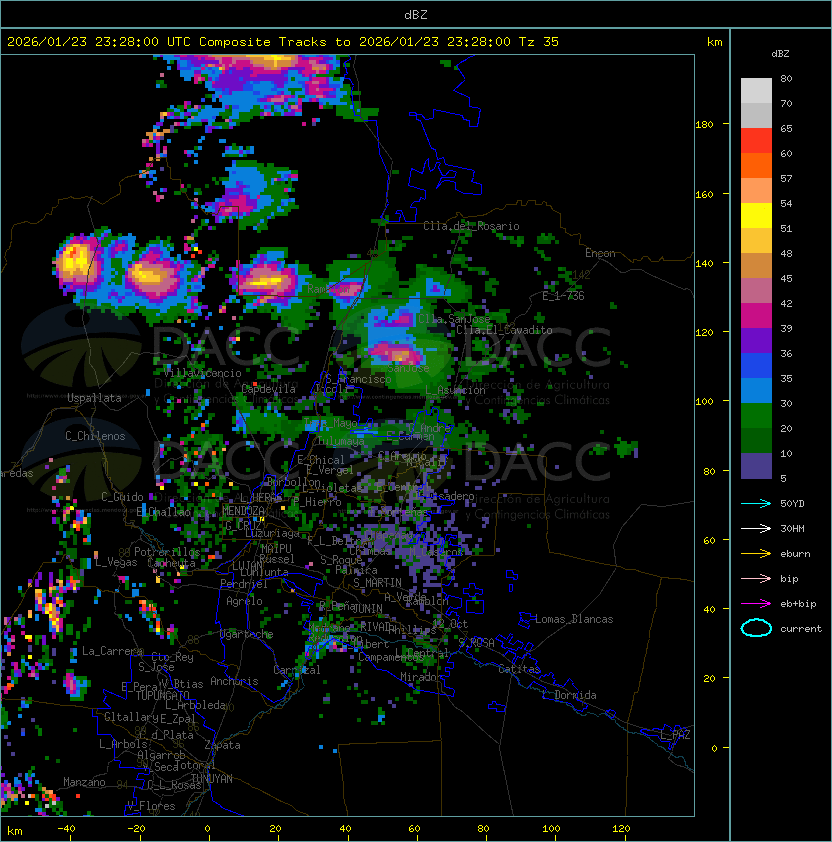
Task: Select the light blue swatch in the dBZ legend
Action: tap(756, 391)
